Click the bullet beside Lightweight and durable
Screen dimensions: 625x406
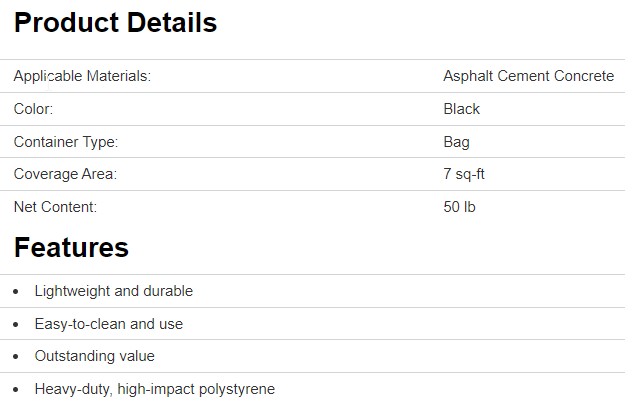click(16, 292)
